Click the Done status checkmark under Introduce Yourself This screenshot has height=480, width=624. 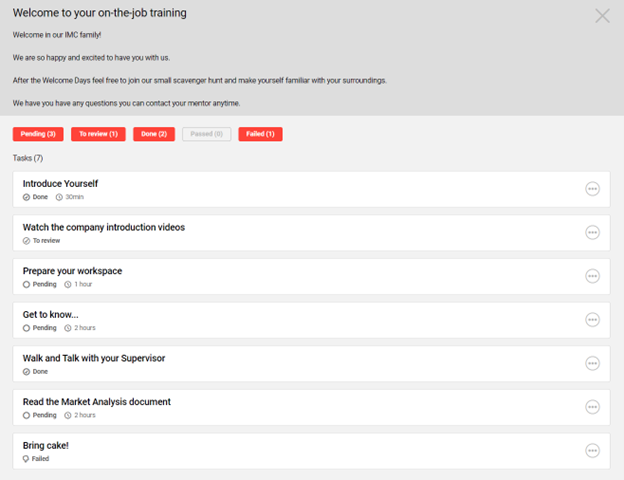(x=26, y=197)
